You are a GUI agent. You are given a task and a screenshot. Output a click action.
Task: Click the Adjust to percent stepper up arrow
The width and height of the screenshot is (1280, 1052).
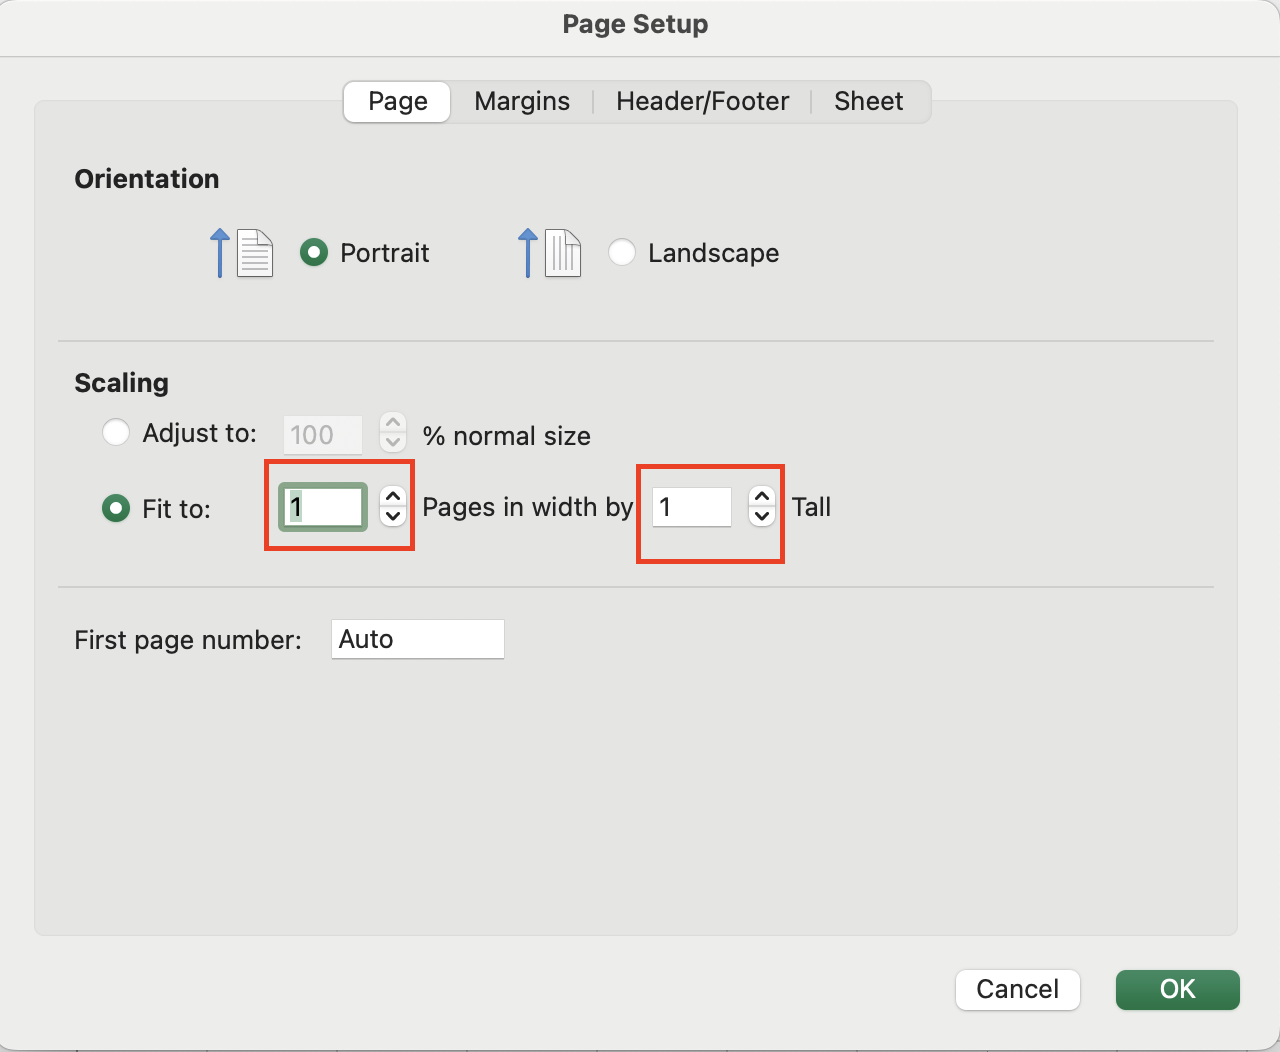pos(392,422)
